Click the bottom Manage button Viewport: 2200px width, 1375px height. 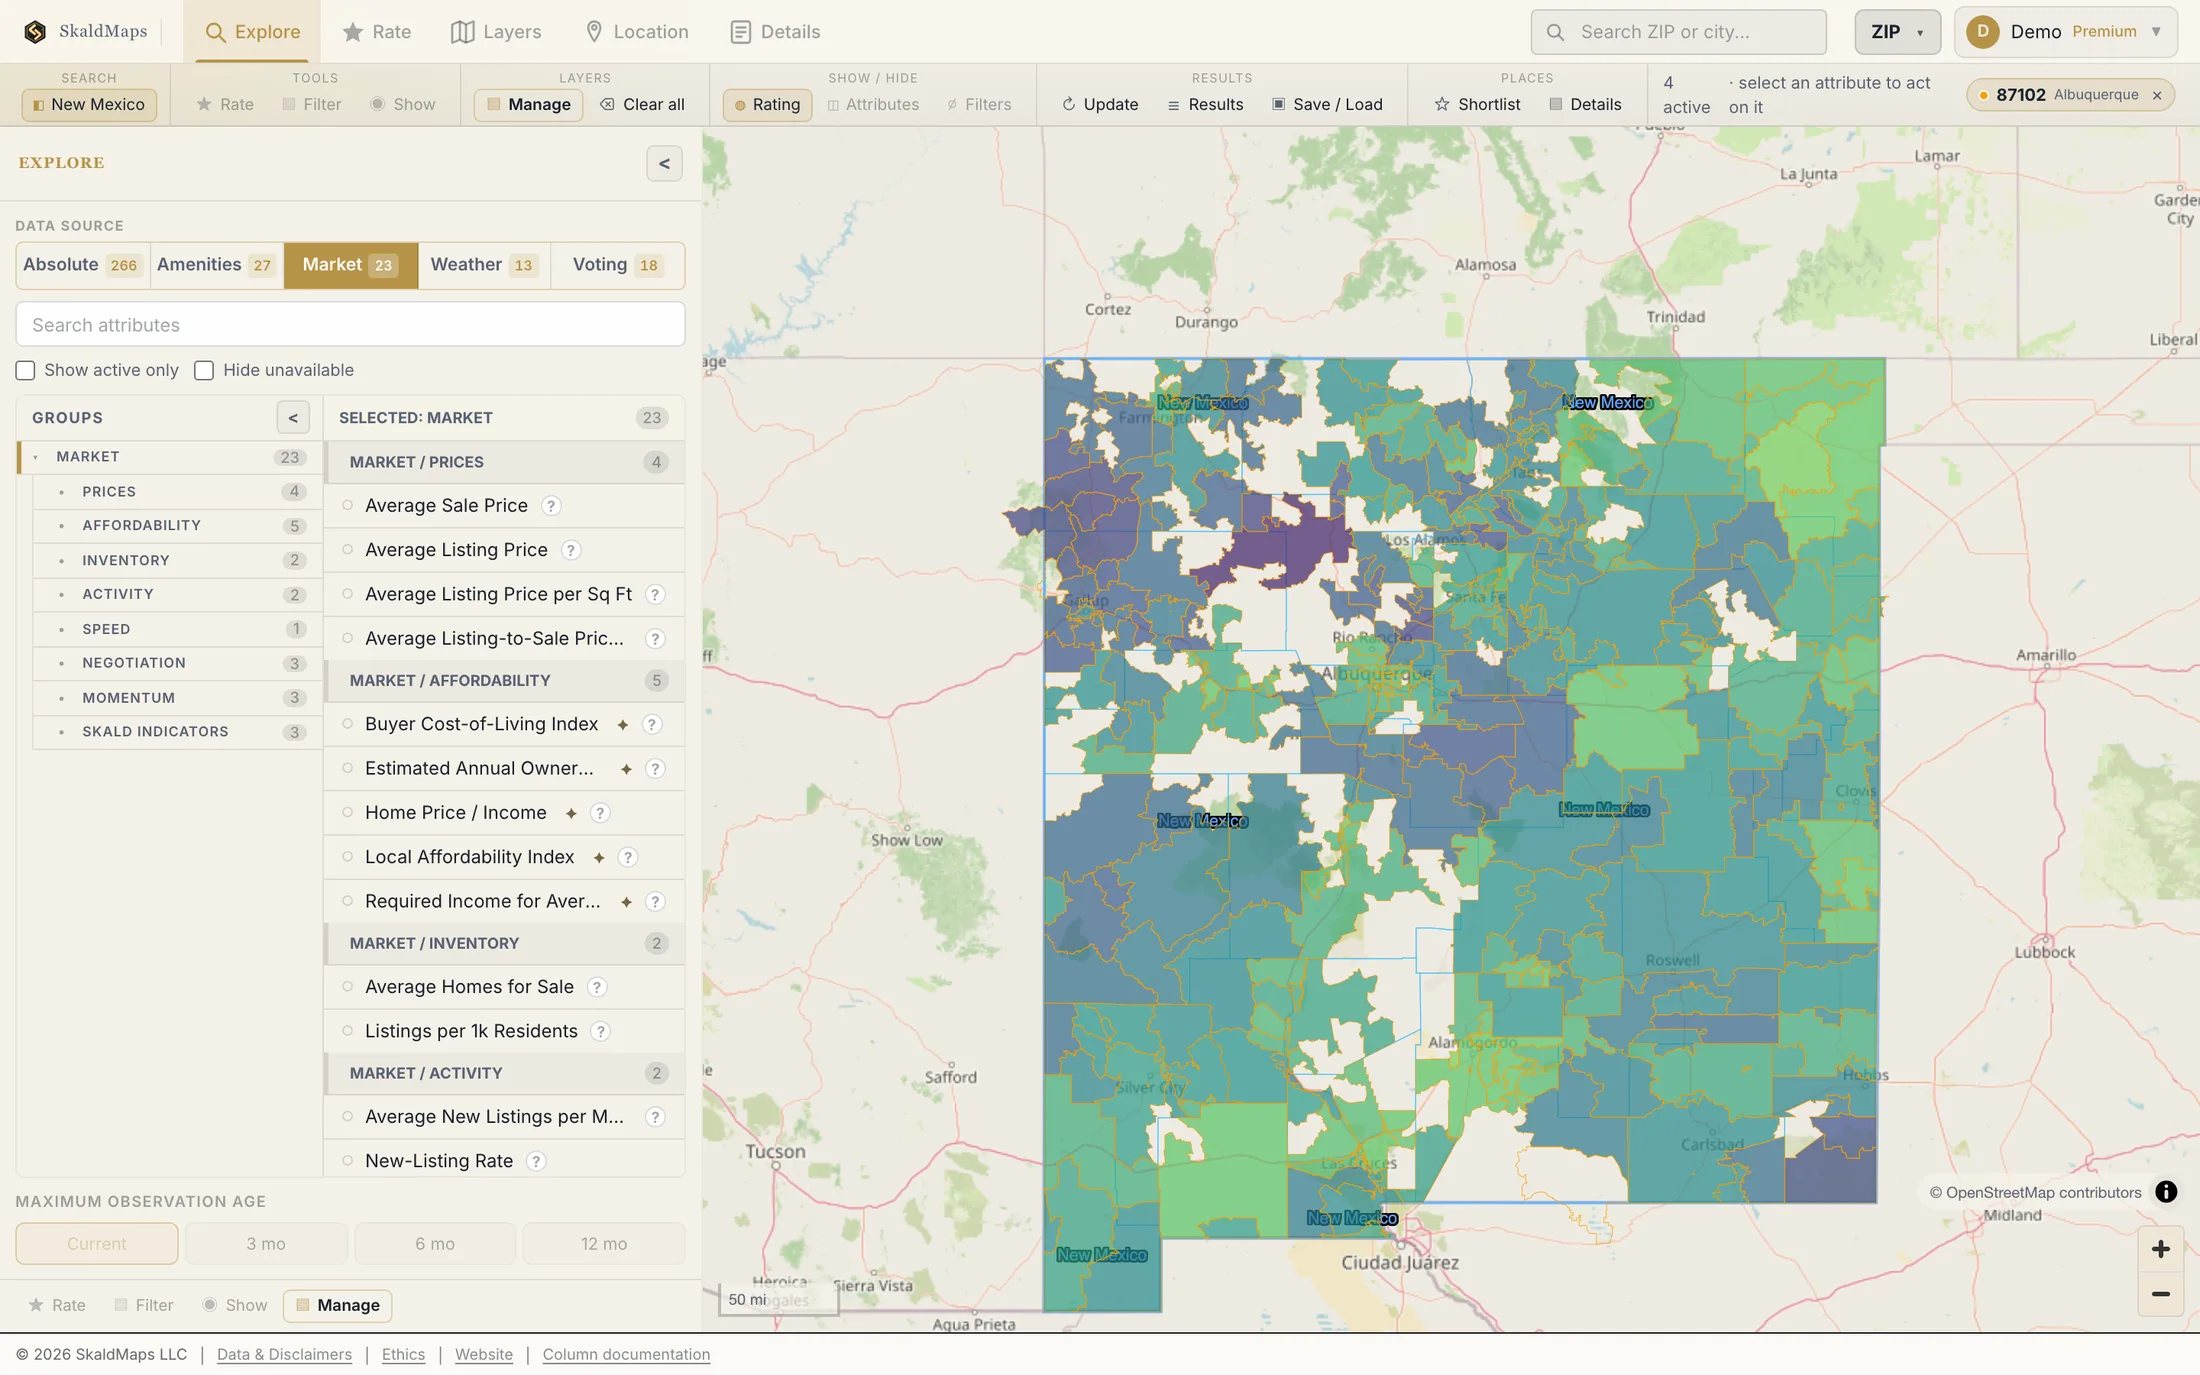(337, 1306)
